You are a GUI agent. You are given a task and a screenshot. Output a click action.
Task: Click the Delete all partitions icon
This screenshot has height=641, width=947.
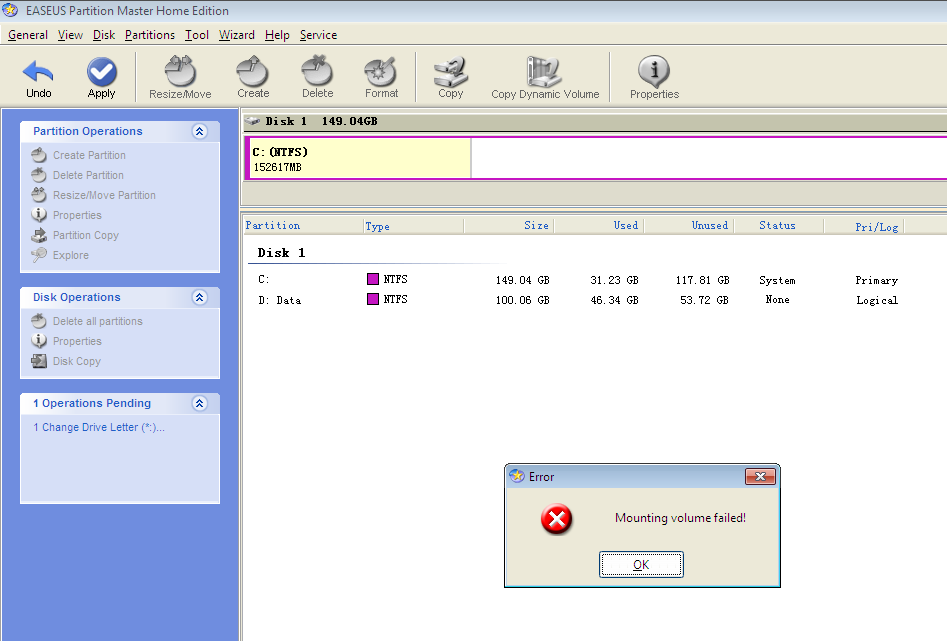[x=39, y=321]
